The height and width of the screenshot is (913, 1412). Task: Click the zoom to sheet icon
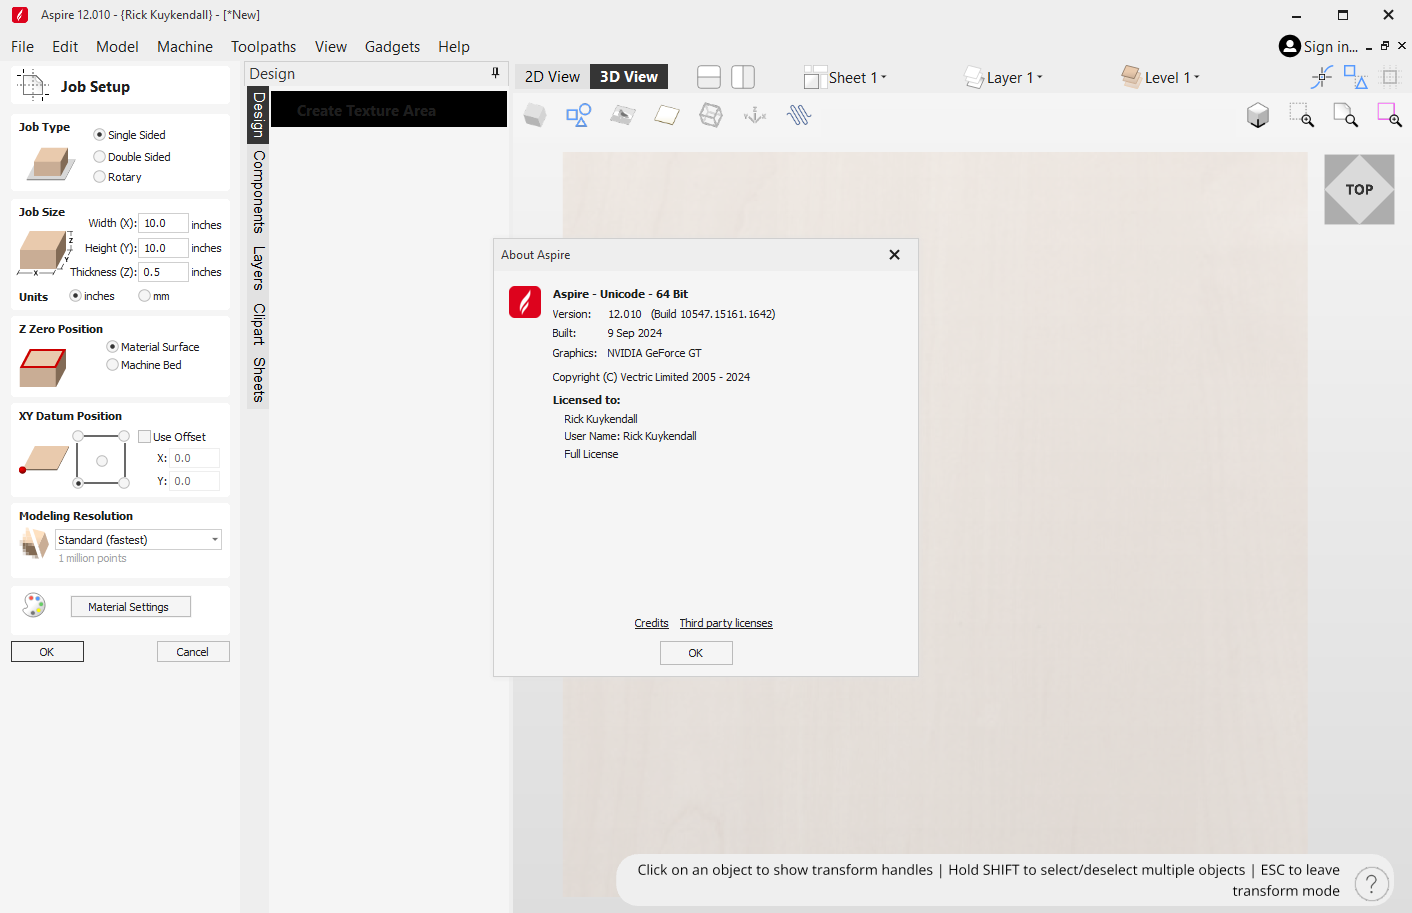1346,116
